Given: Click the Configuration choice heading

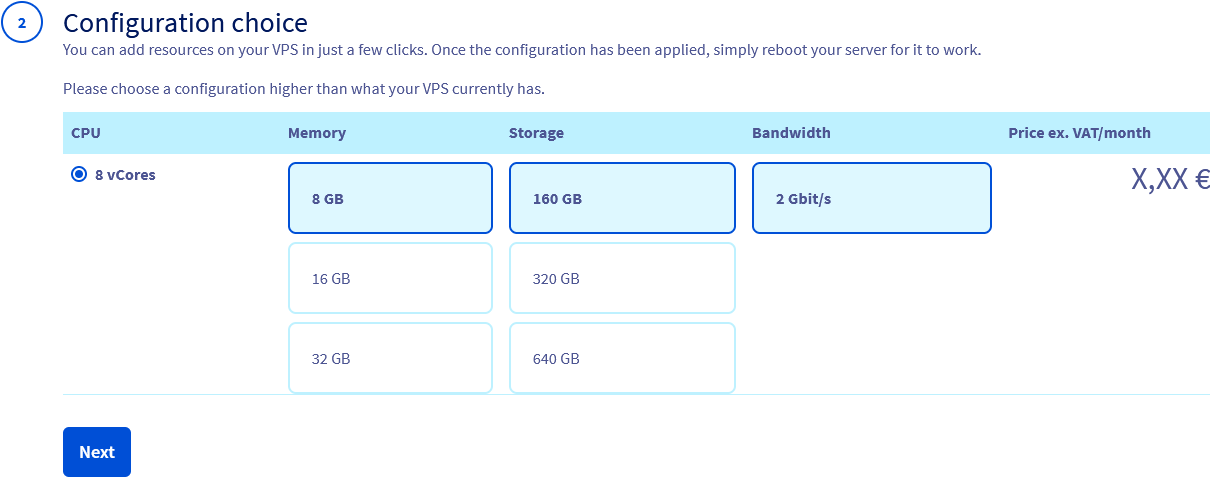Looking at the screenshot, I should click(x=185, y=22).
